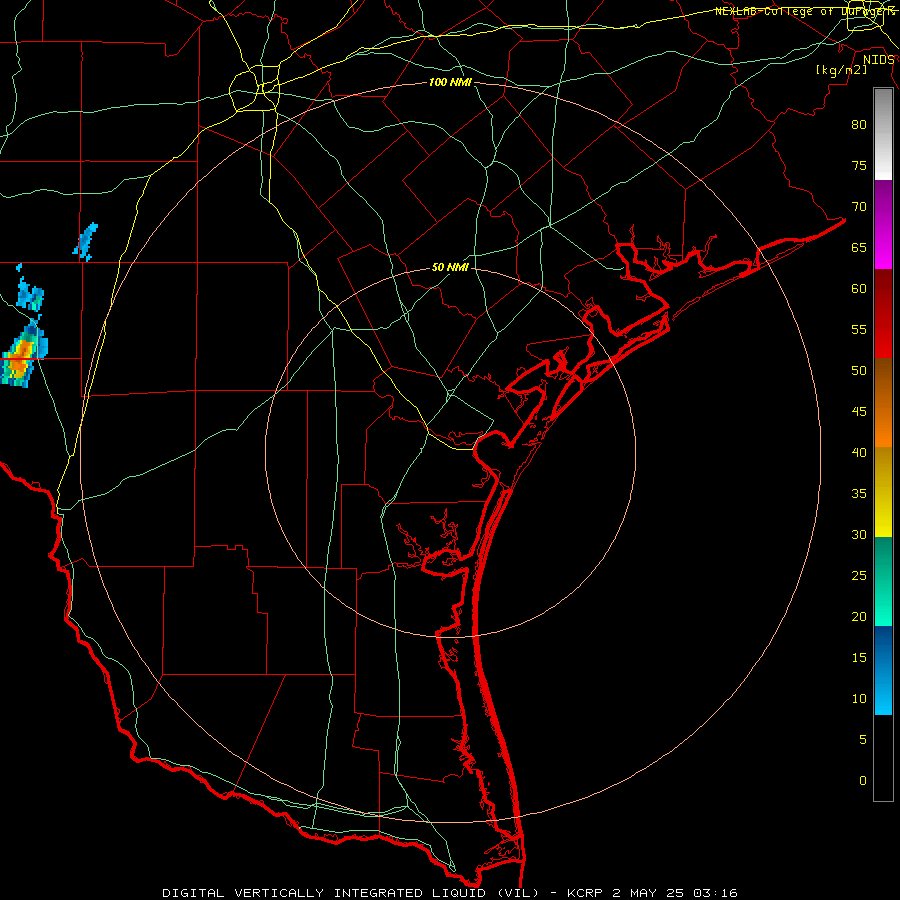Click the 25 value on color scale
Screen dimensions: 900x900
859,576
